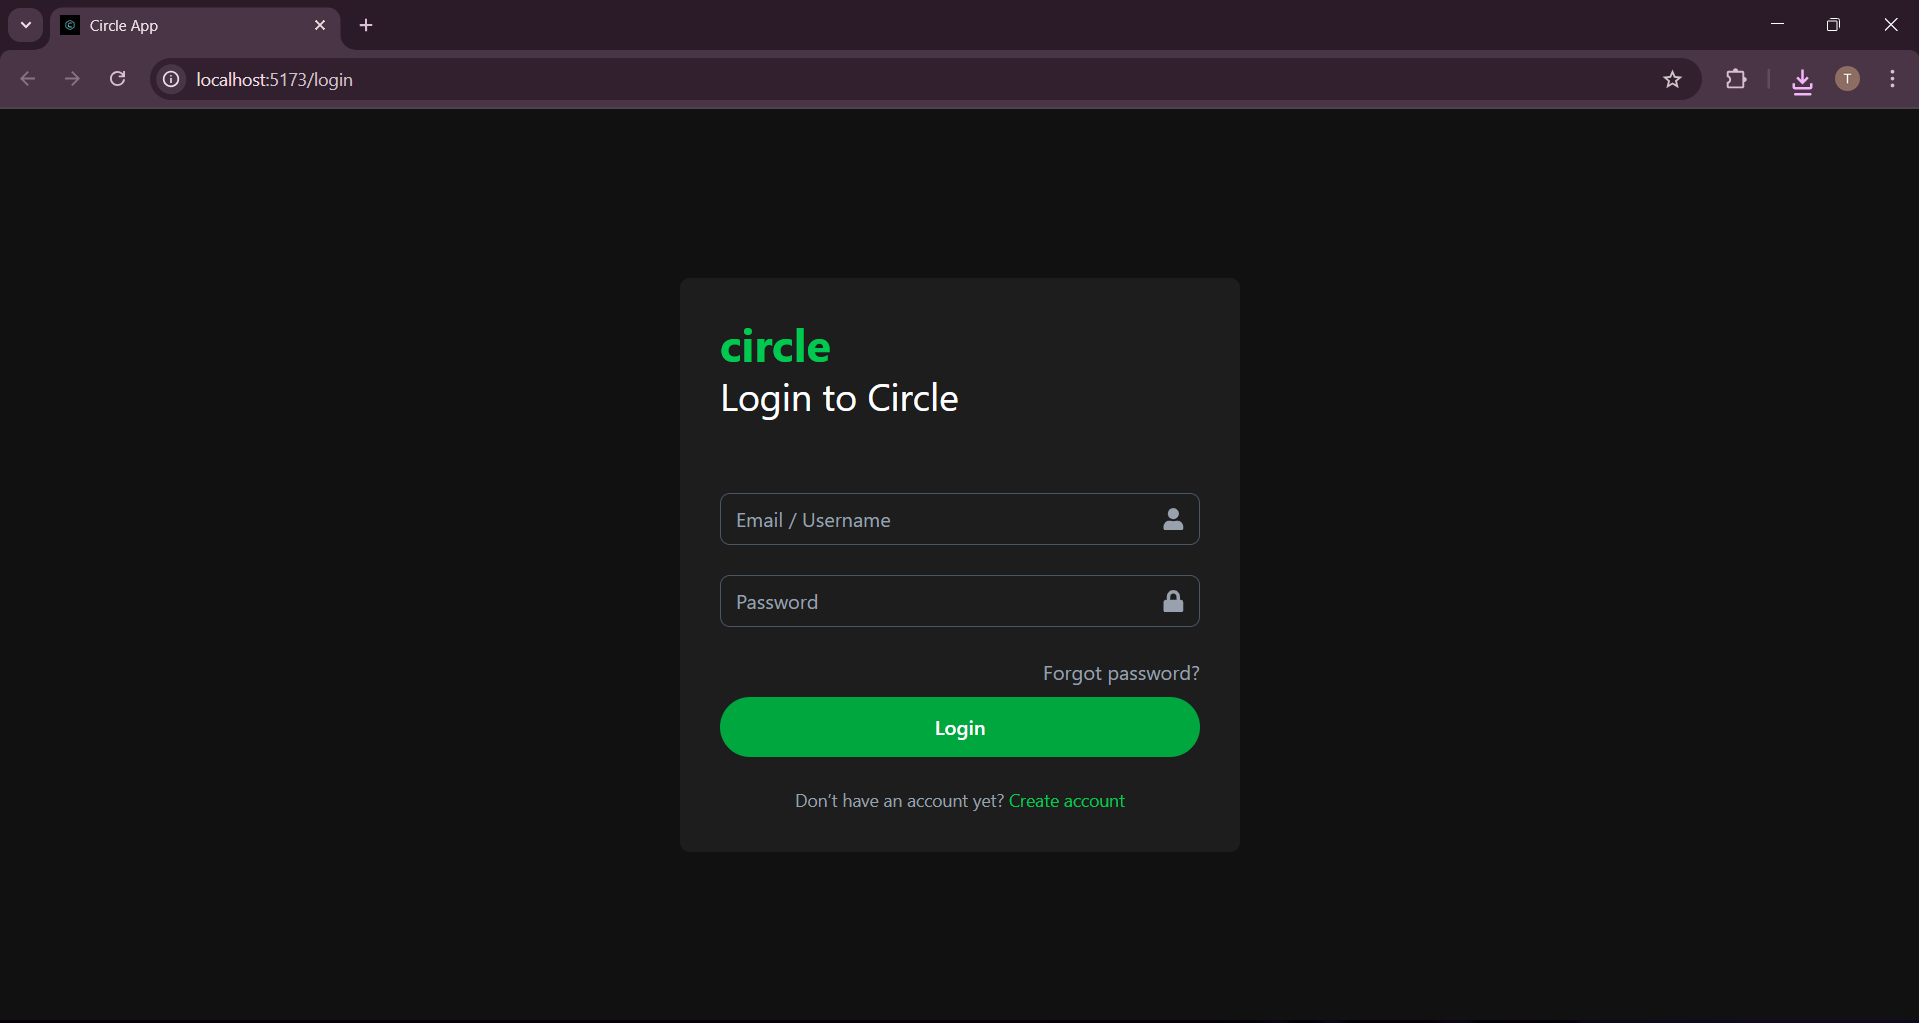Click the Login button
Image resolution: width=1919 pixels, height=1023 pixels.
tap(959, 727)
